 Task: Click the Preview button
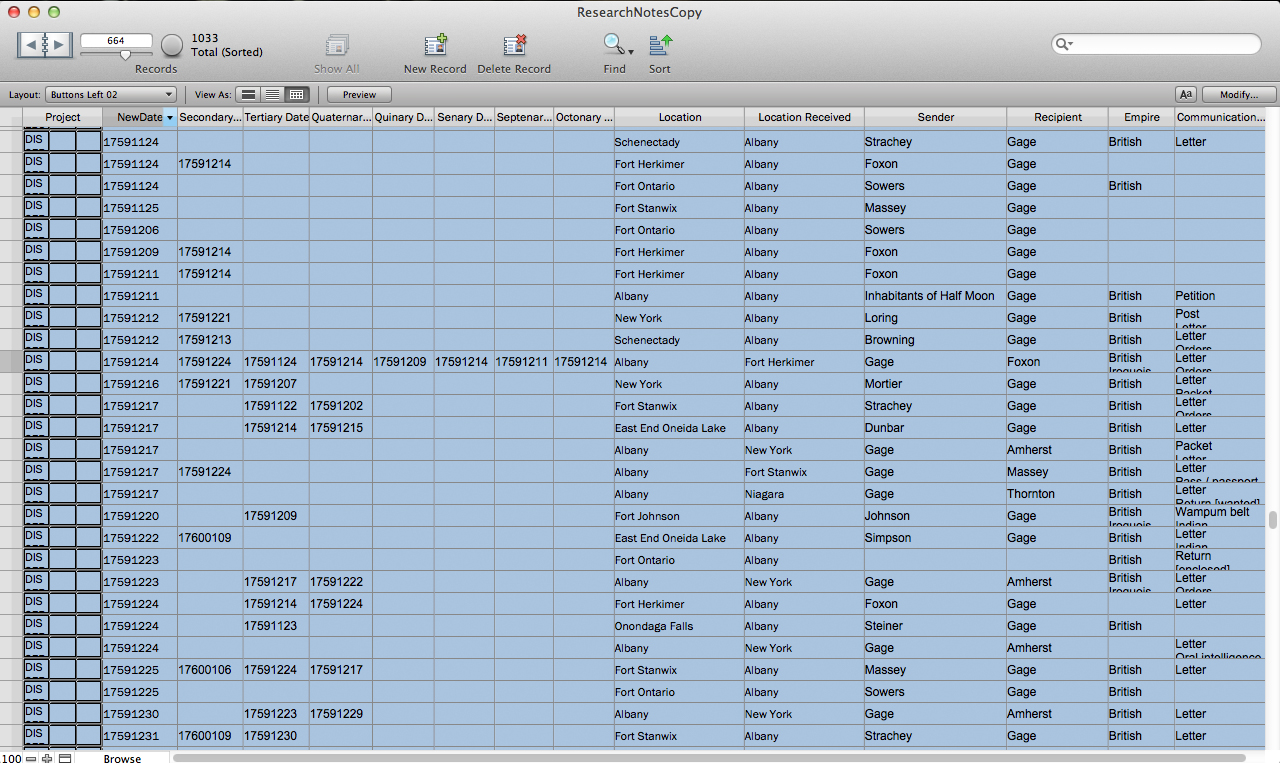[x=359, y=95]
